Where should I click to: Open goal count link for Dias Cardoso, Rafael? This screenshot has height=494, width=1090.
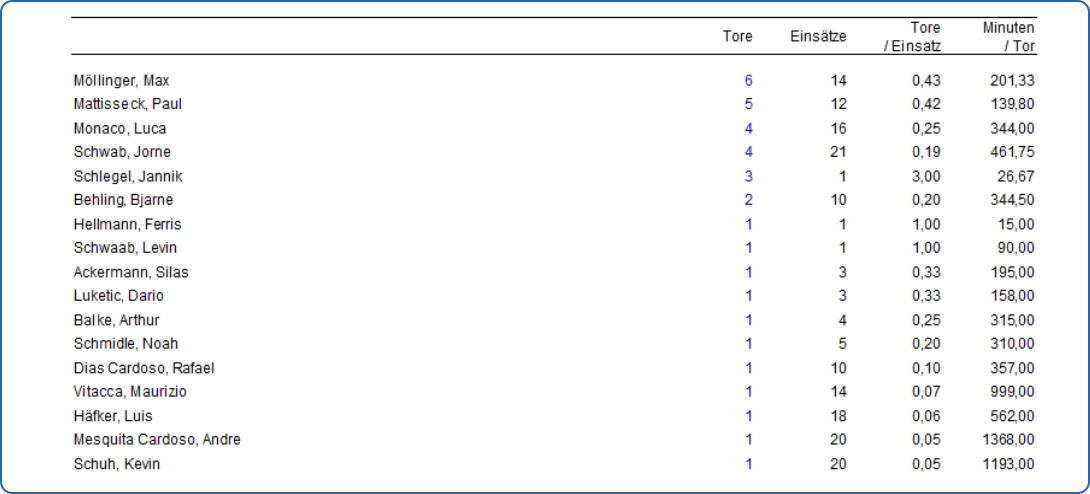pyautogui.click(x=749, y=368)
